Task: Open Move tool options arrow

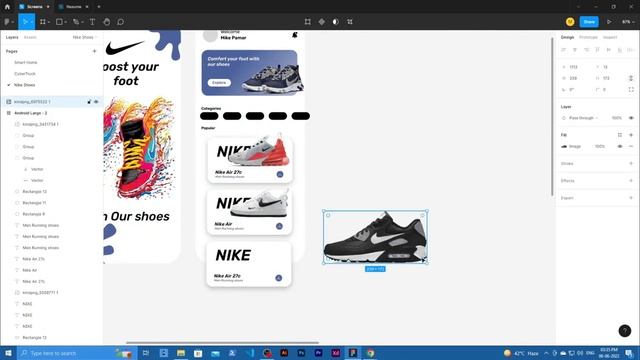Action: pos(31,22)
